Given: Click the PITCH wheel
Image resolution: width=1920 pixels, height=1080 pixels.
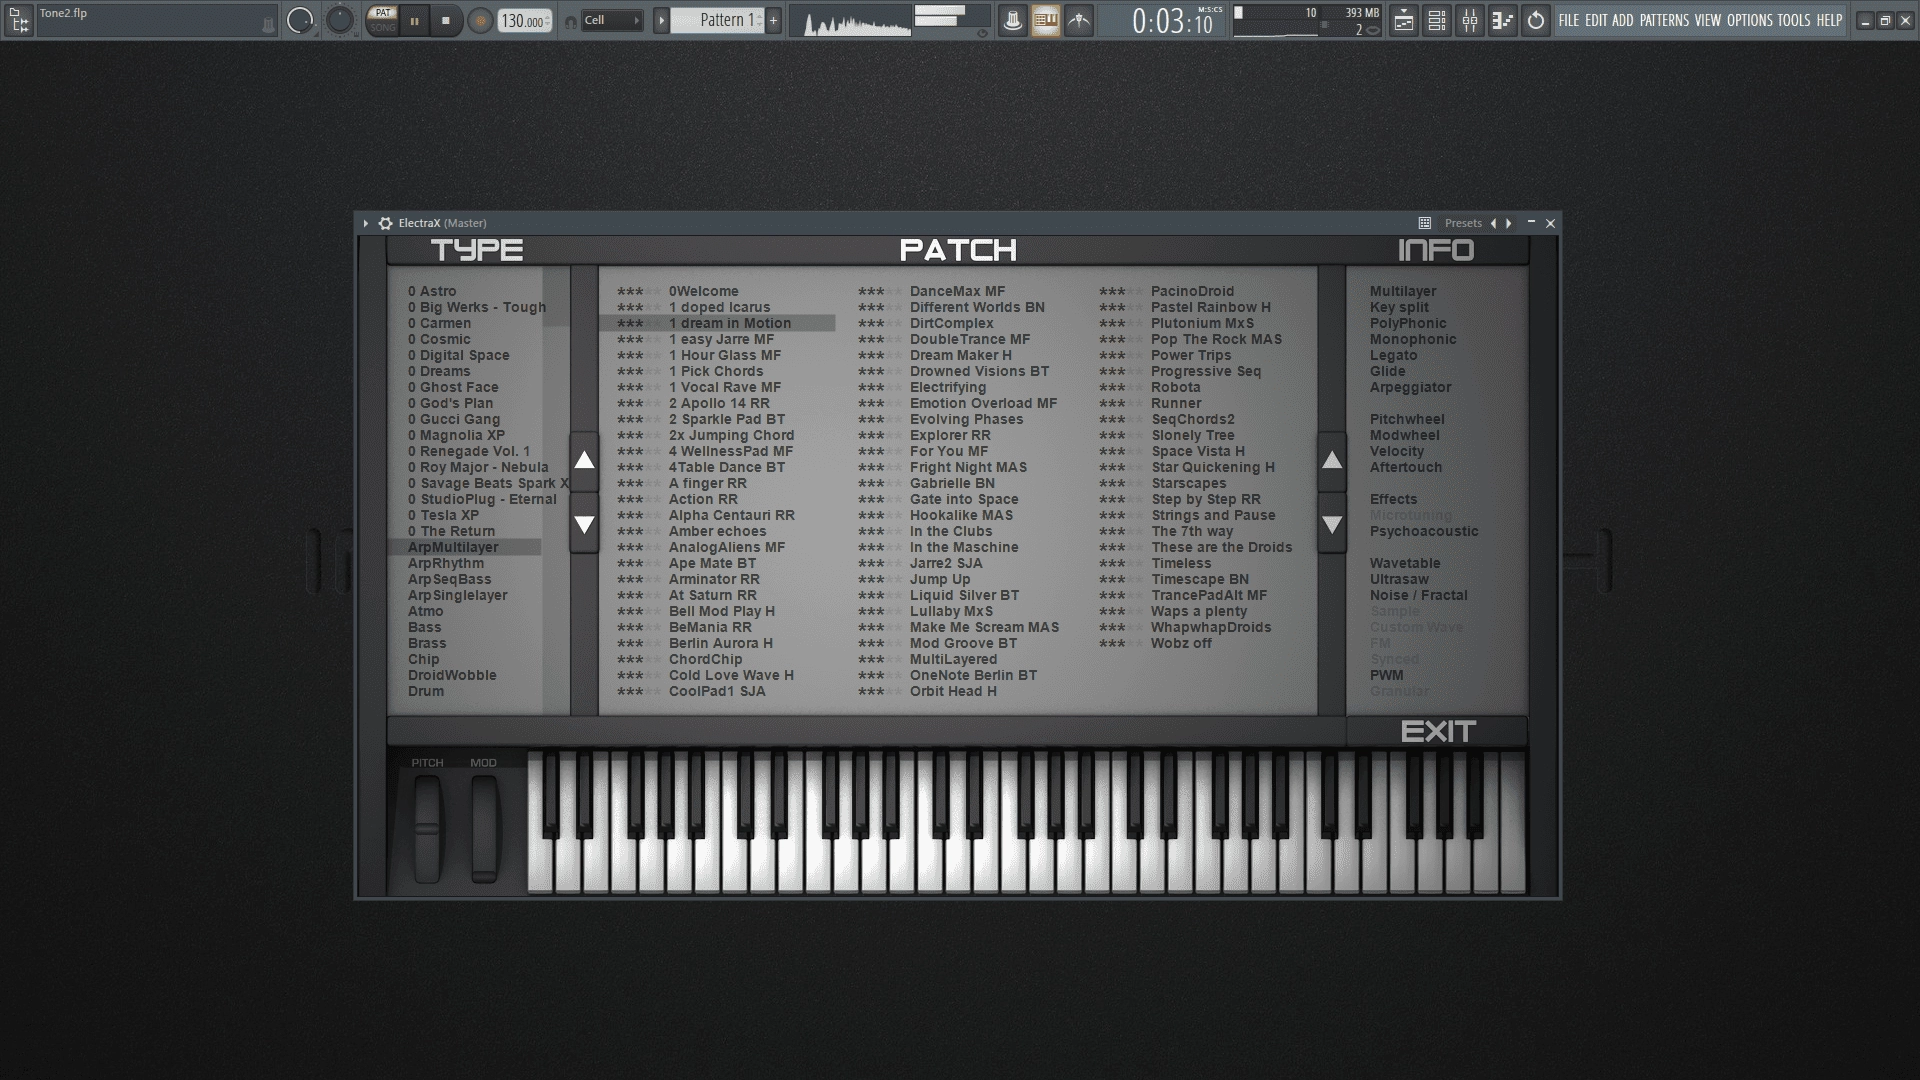Looking at the screenshot, I should 427,829.
